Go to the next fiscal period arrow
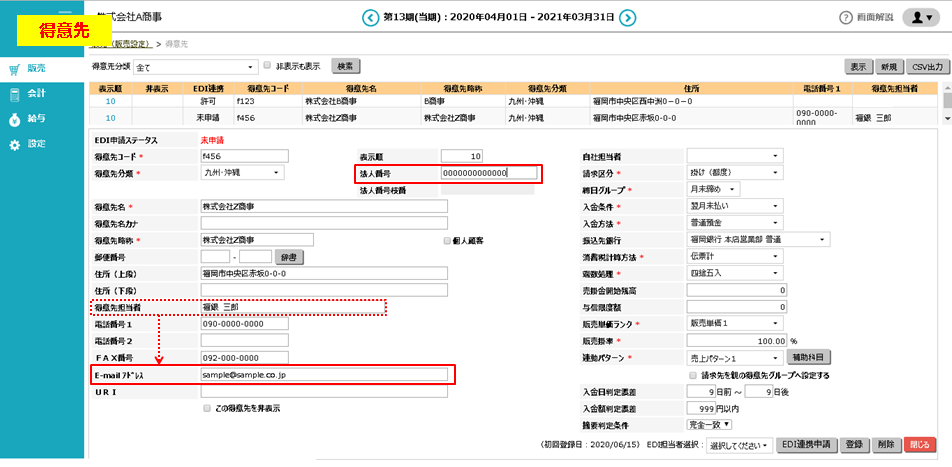The height and width of the screenshot is (467, 952). tap(627, 17)
